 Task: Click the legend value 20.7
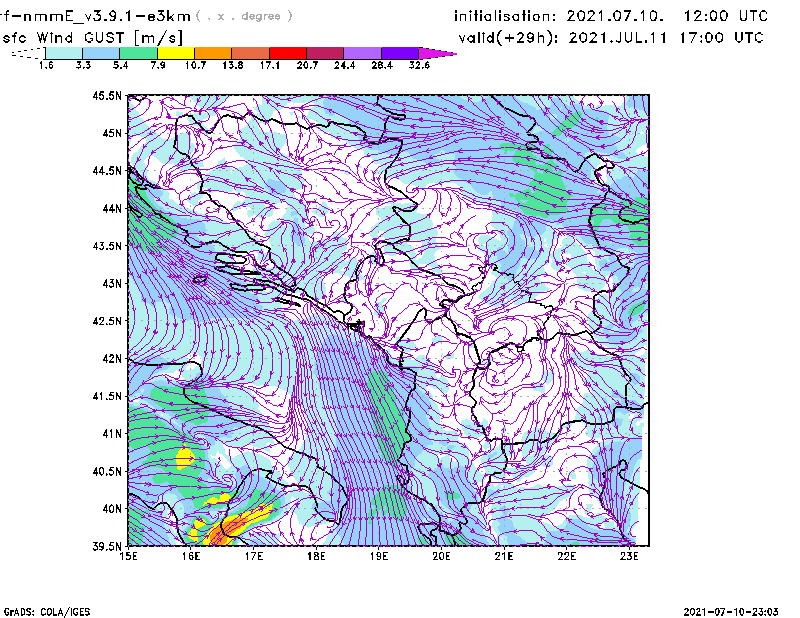coord(307,65)
